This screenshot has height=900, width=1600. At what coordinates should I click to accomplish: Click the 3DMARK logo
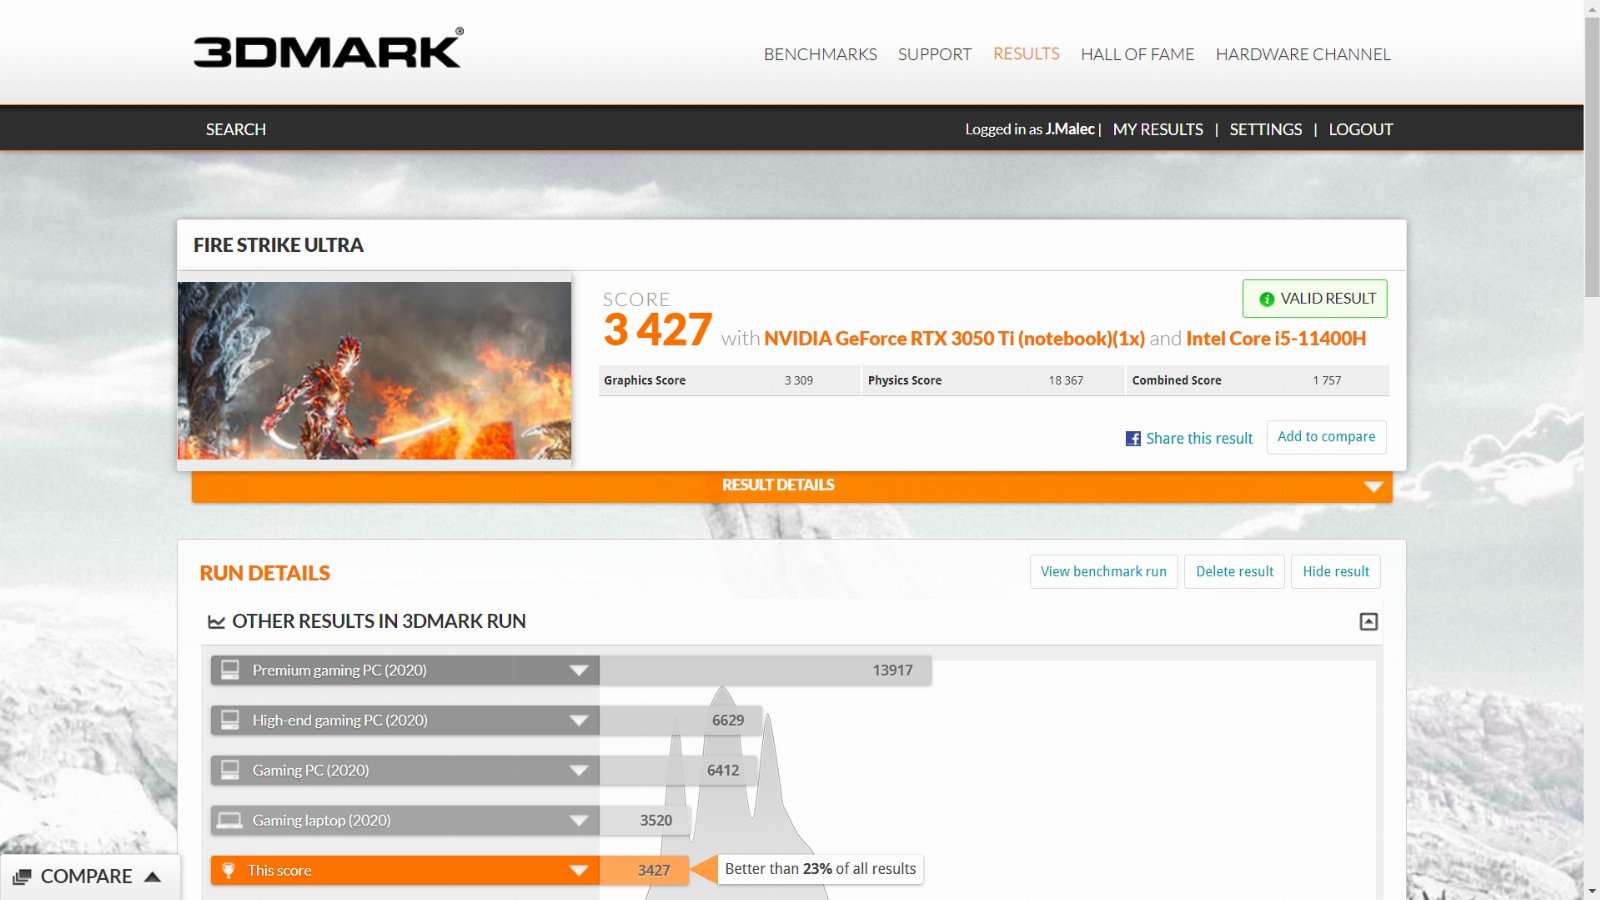(x=328, y=49)
